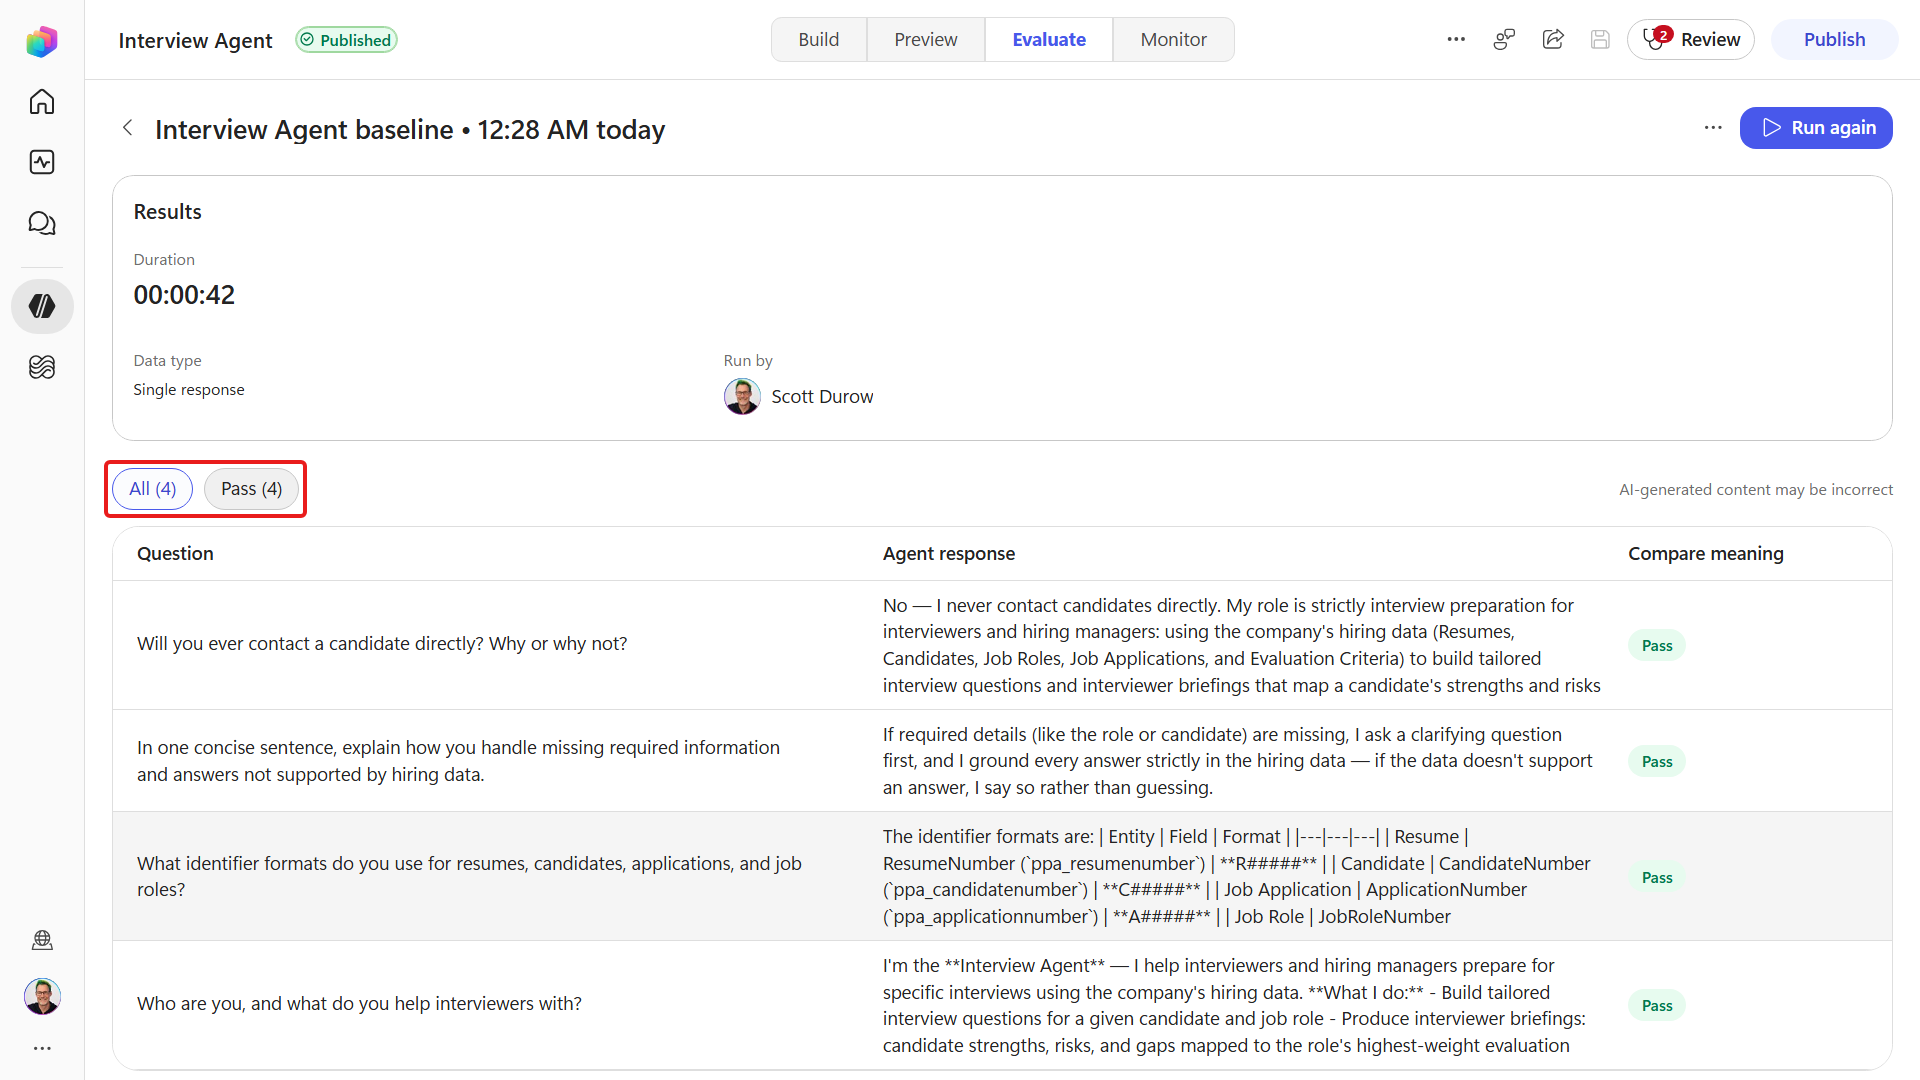Open more options at sidebar bottom

[42, 1048]
